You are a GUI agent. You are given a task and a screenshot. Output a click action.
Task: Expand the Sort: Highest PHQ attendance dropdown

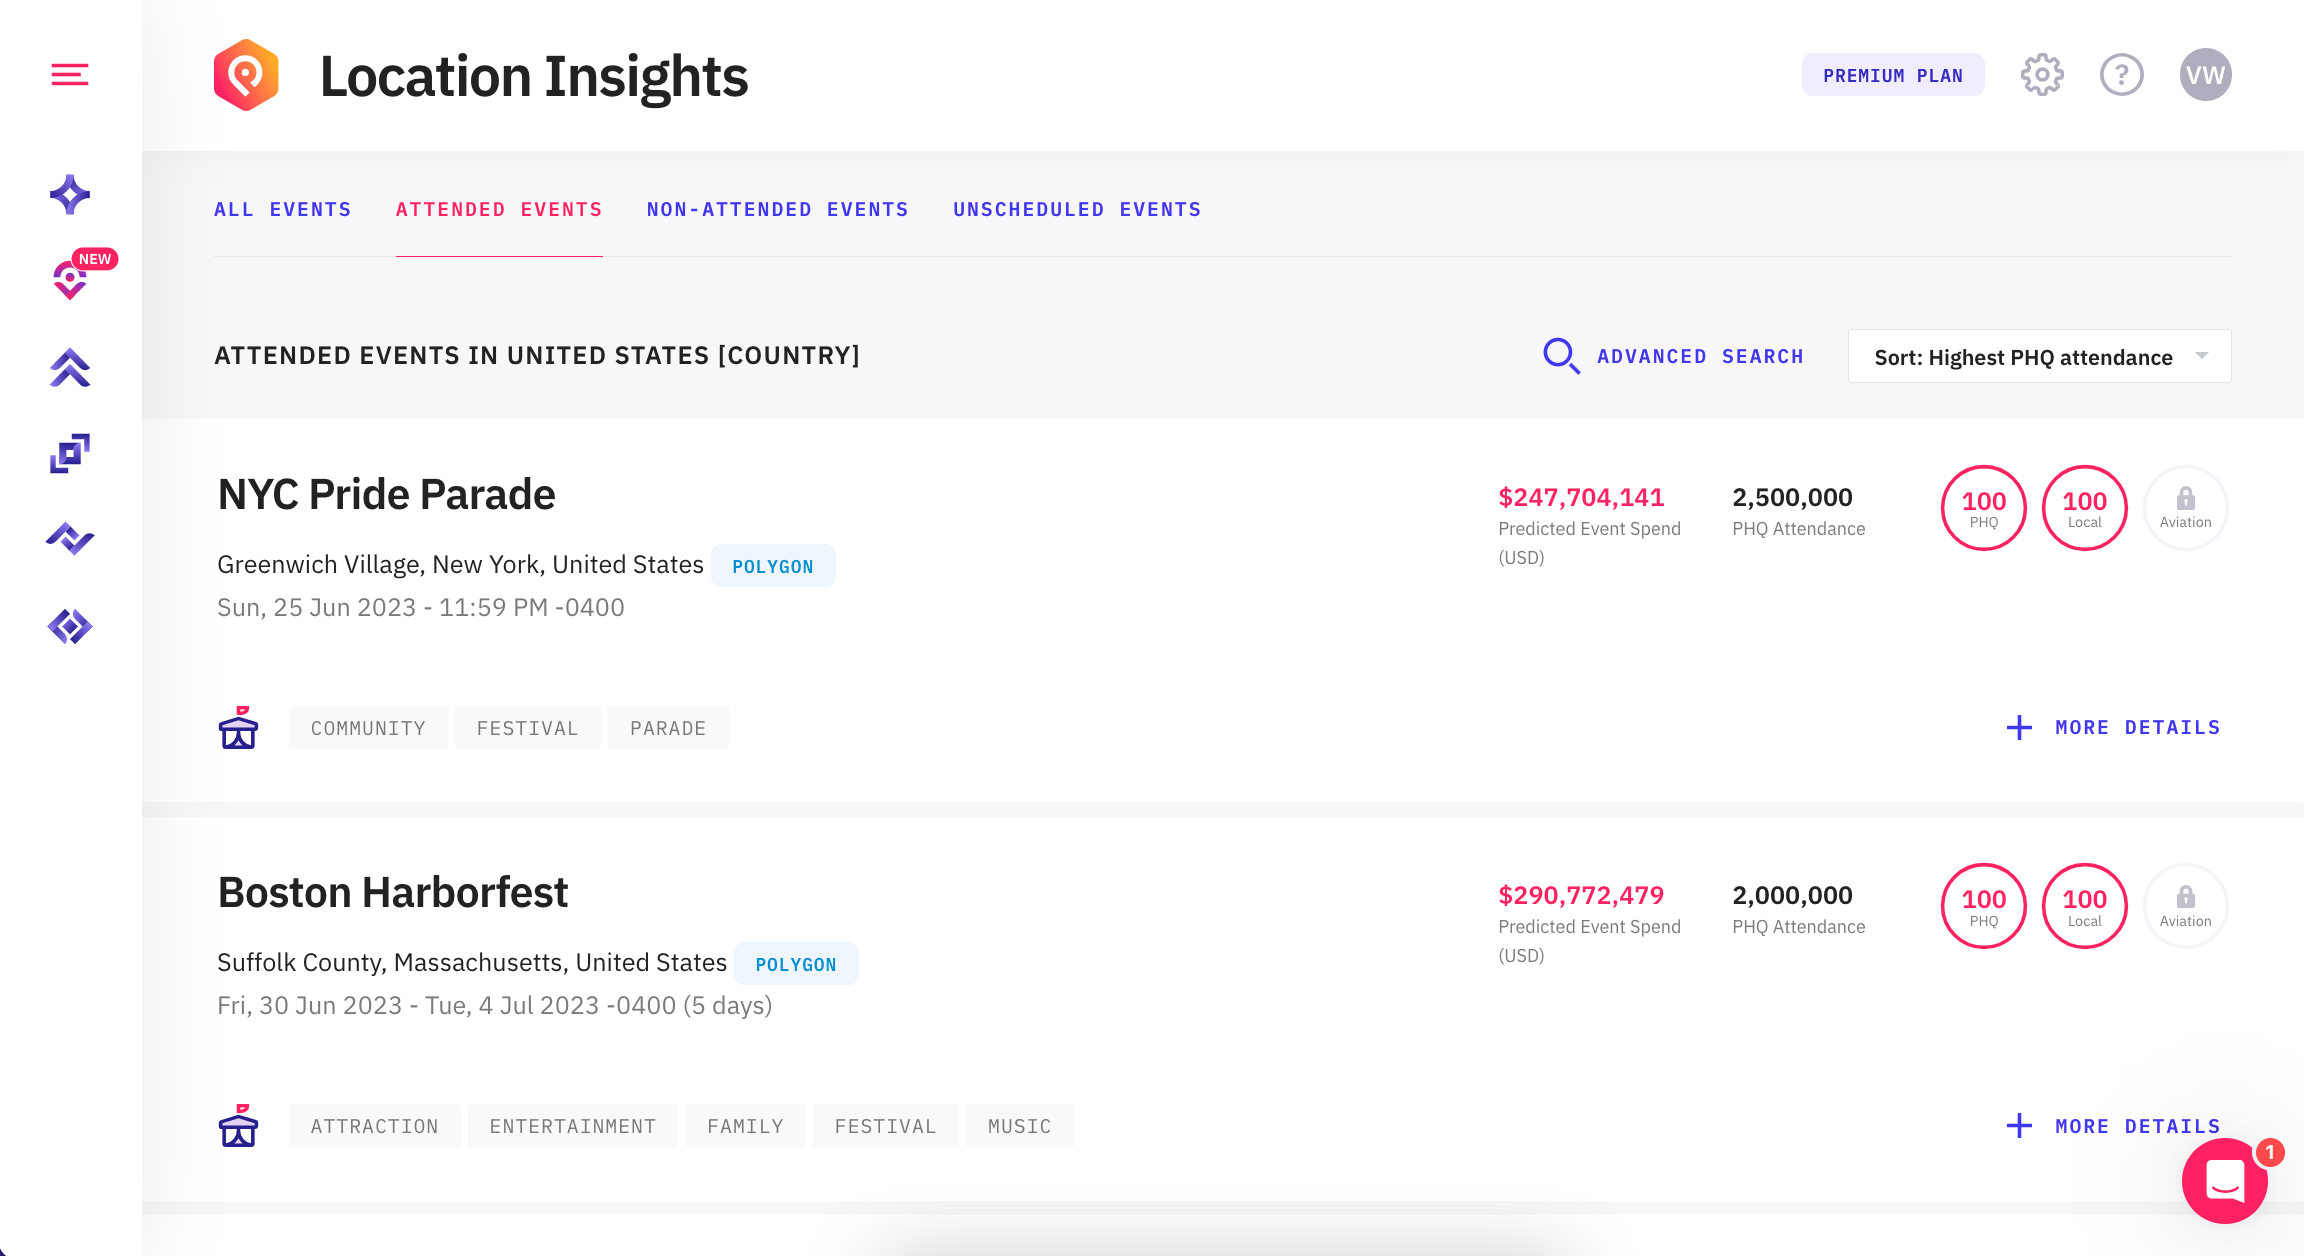tap(2039, 357)
